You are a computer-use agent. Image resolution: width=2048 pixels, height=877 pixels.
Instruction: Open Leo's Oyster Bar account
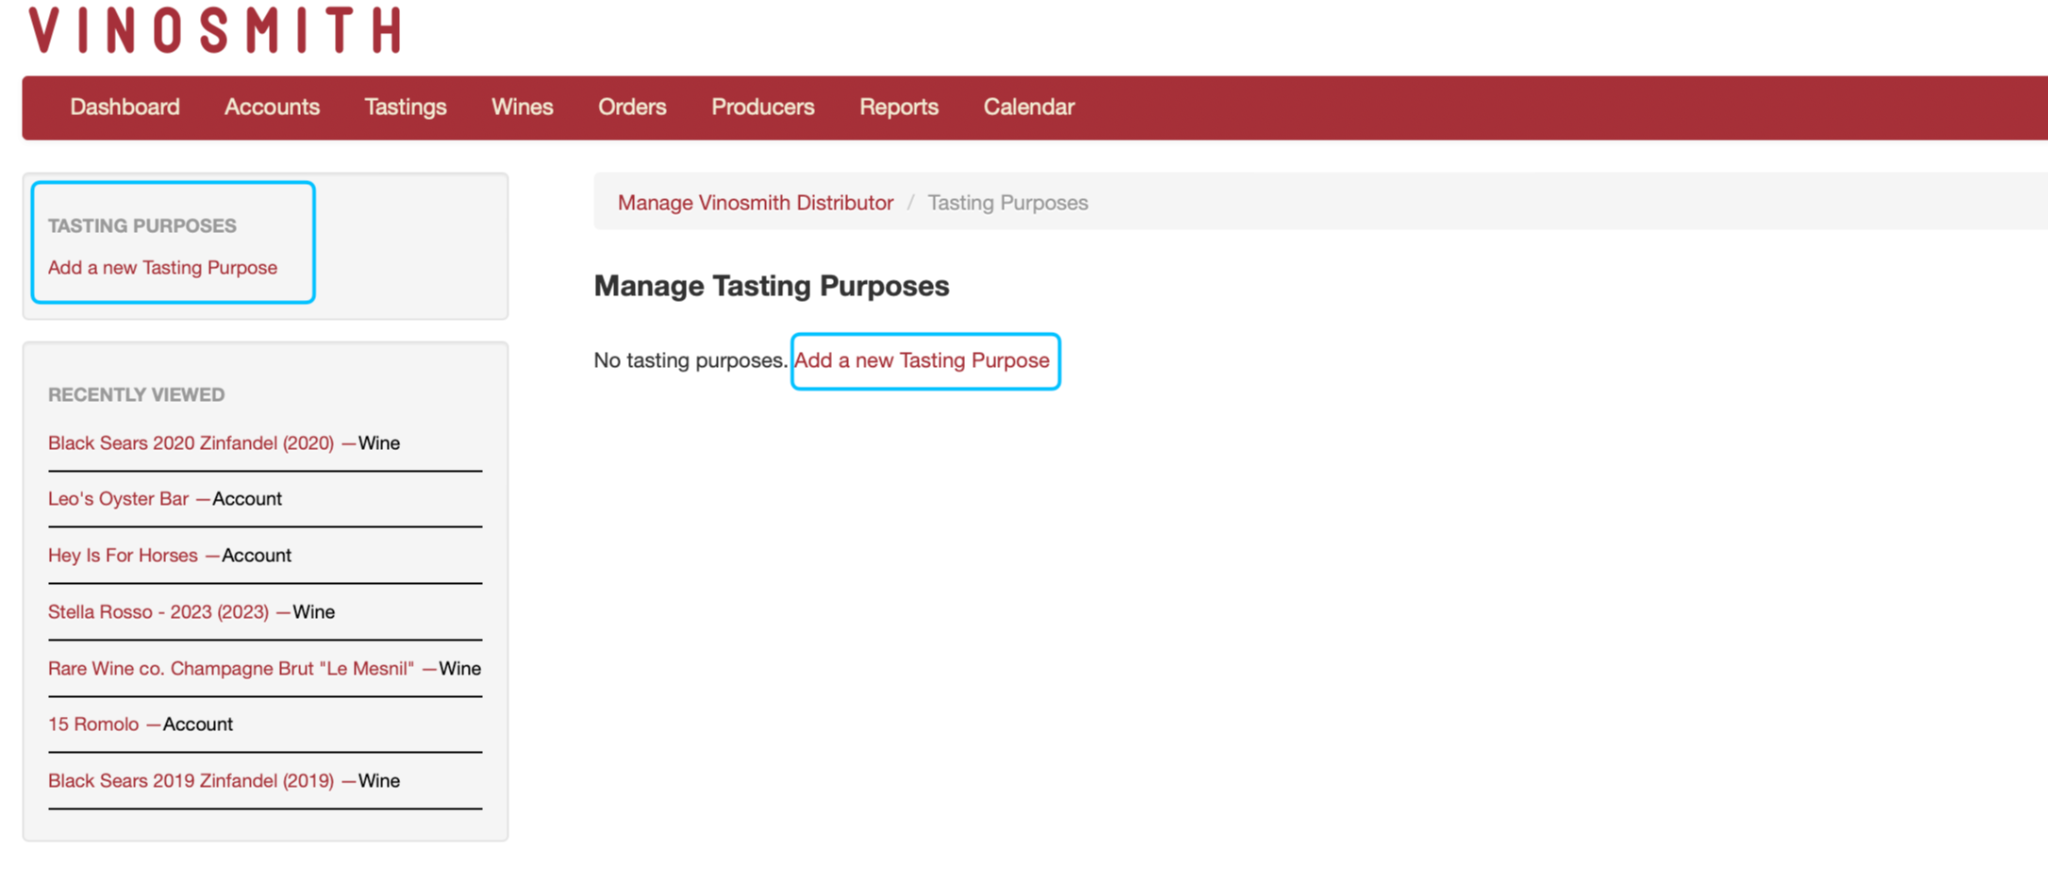click(118, 499)
